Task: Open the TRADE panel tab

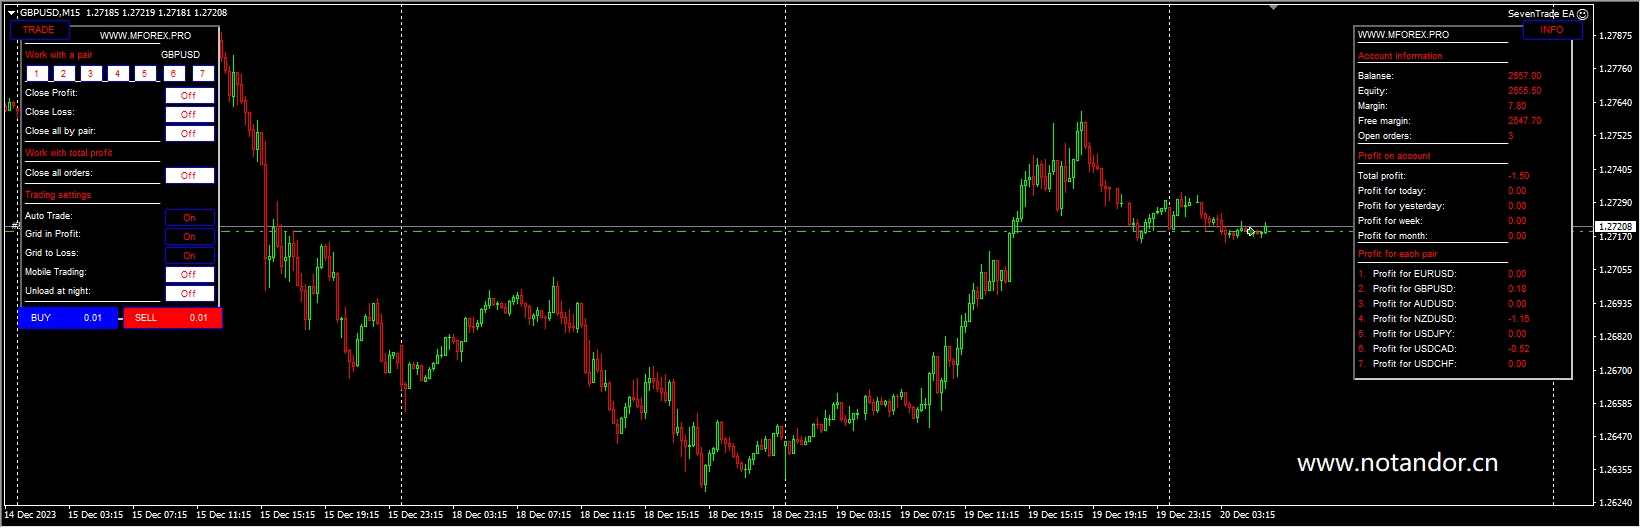Action: pos(39,30)
